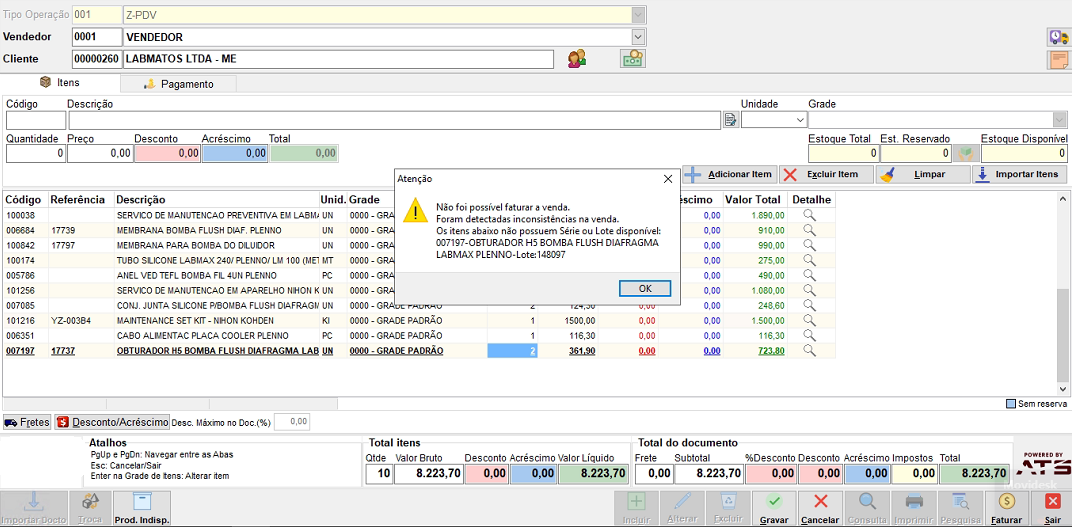Switch to the Pagamento tab

178,84
